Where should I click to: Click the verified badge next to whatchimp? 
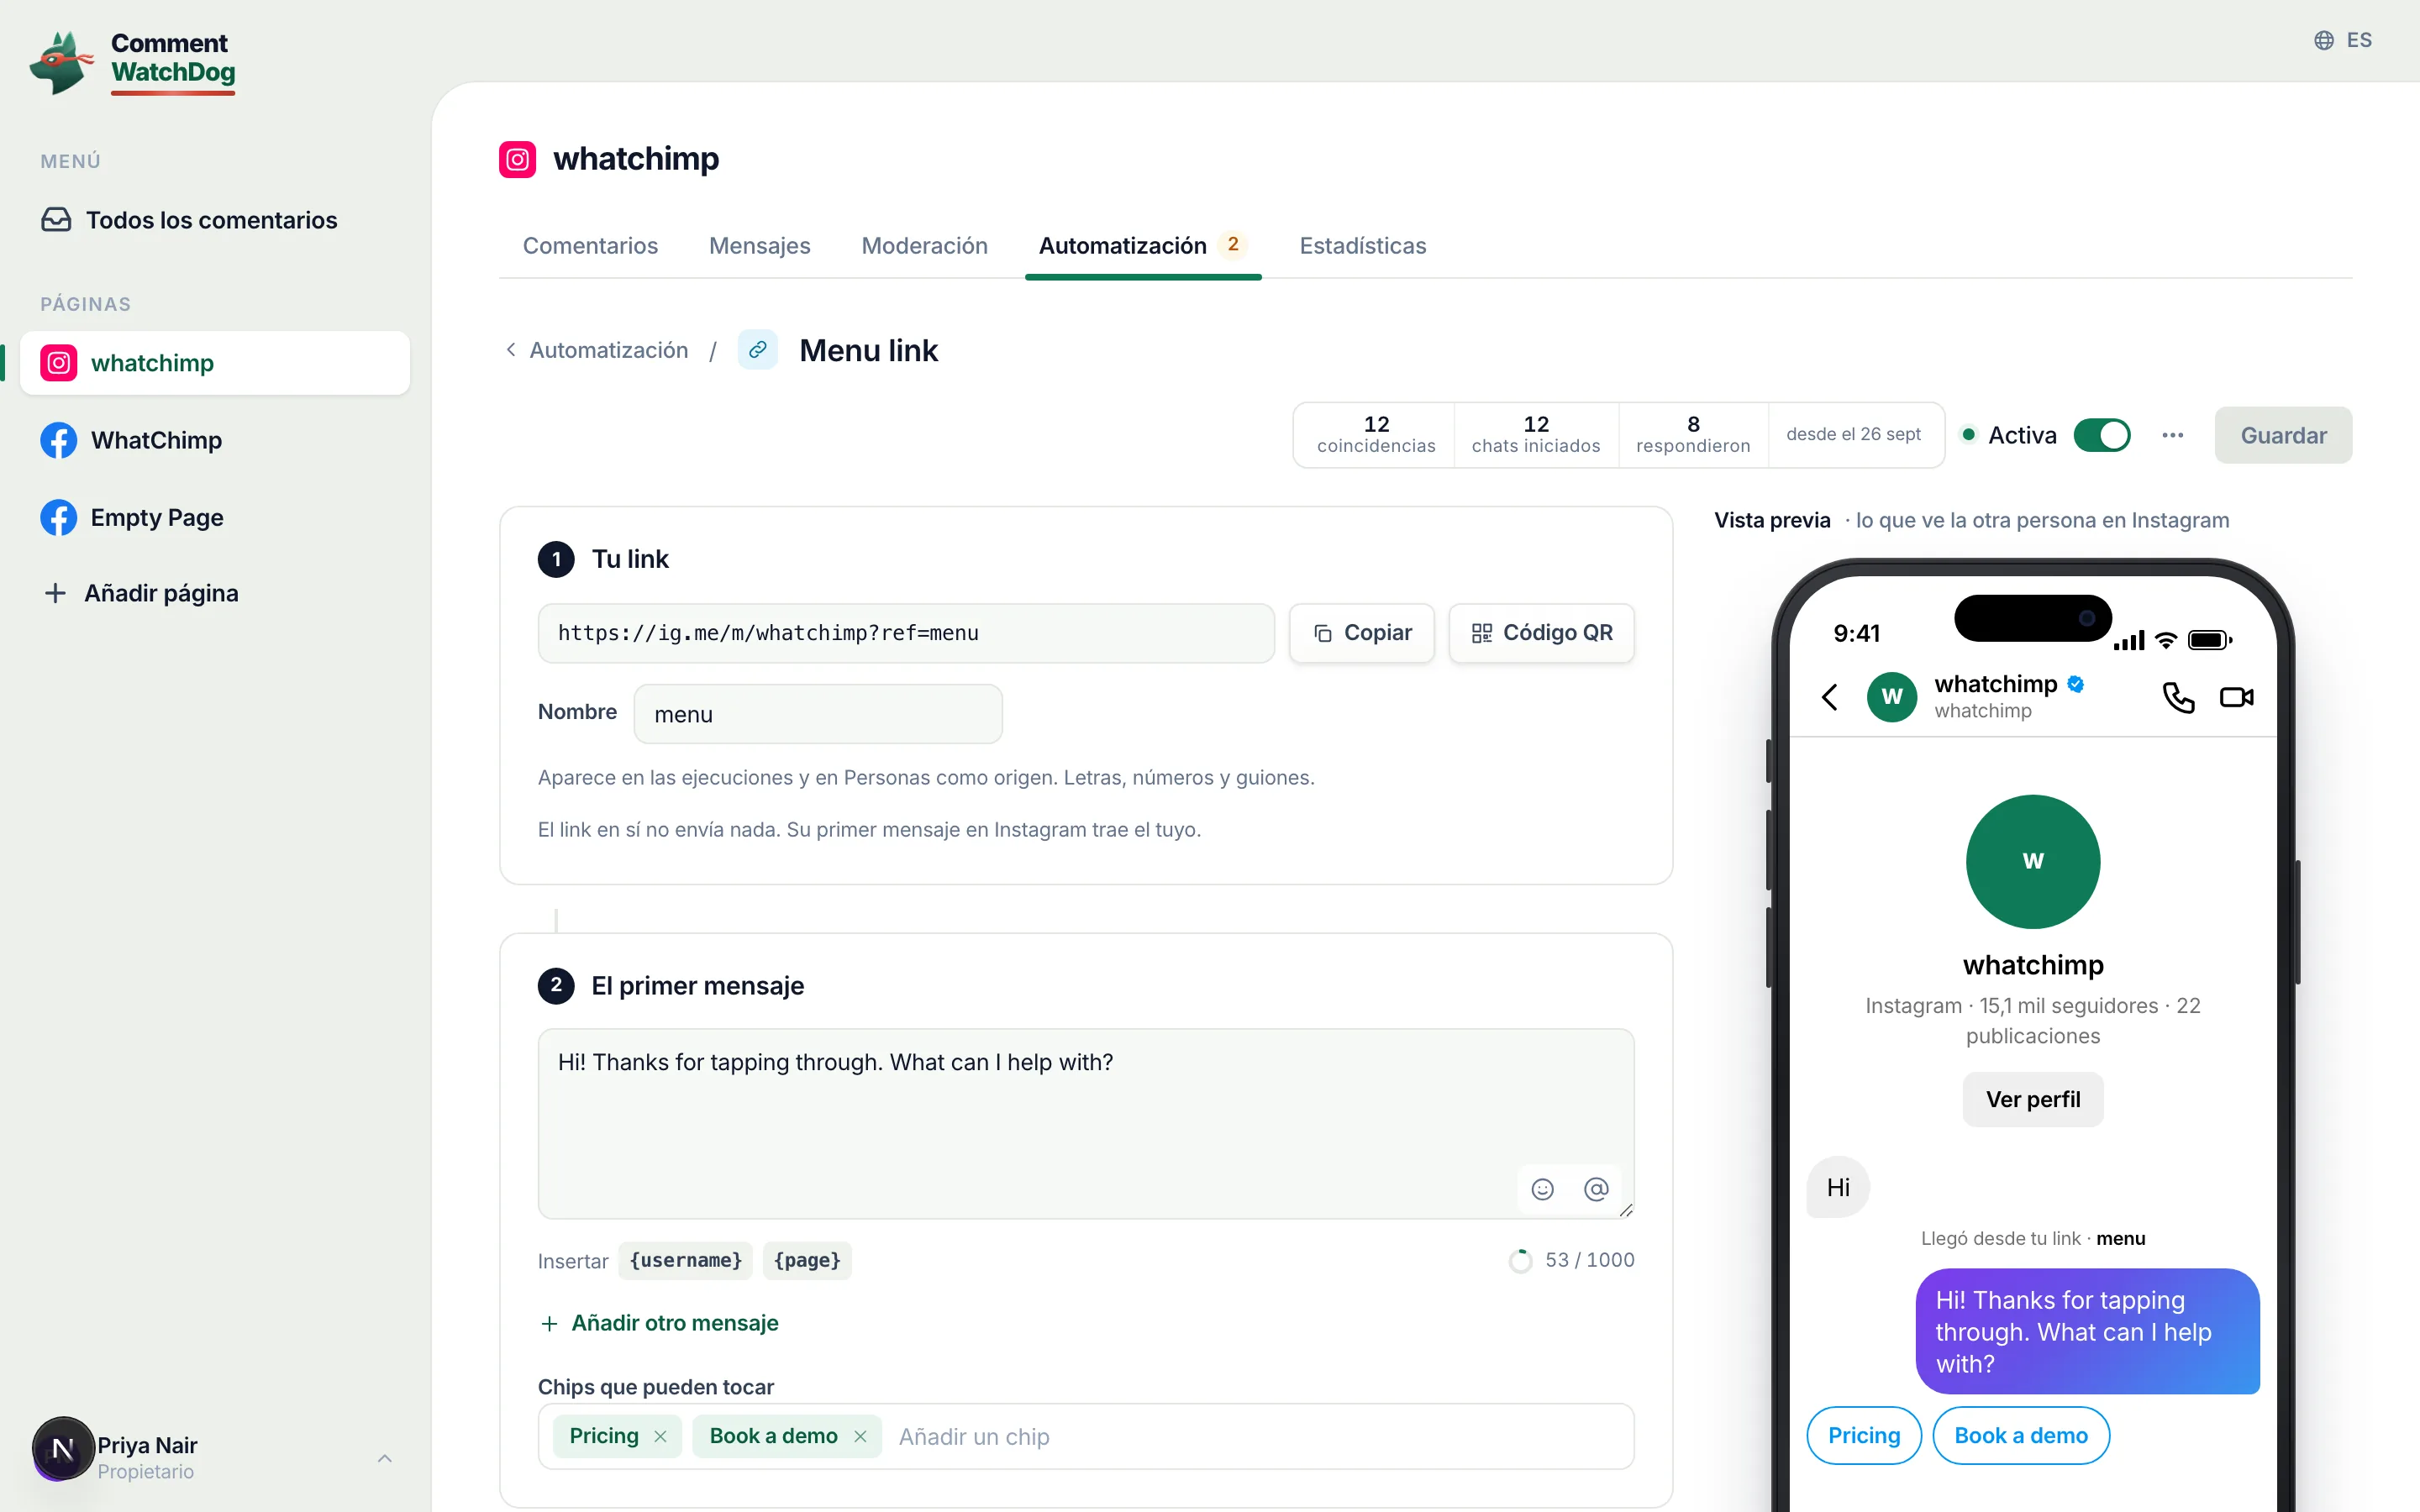pyautogui.click(x=2076, y=684)
